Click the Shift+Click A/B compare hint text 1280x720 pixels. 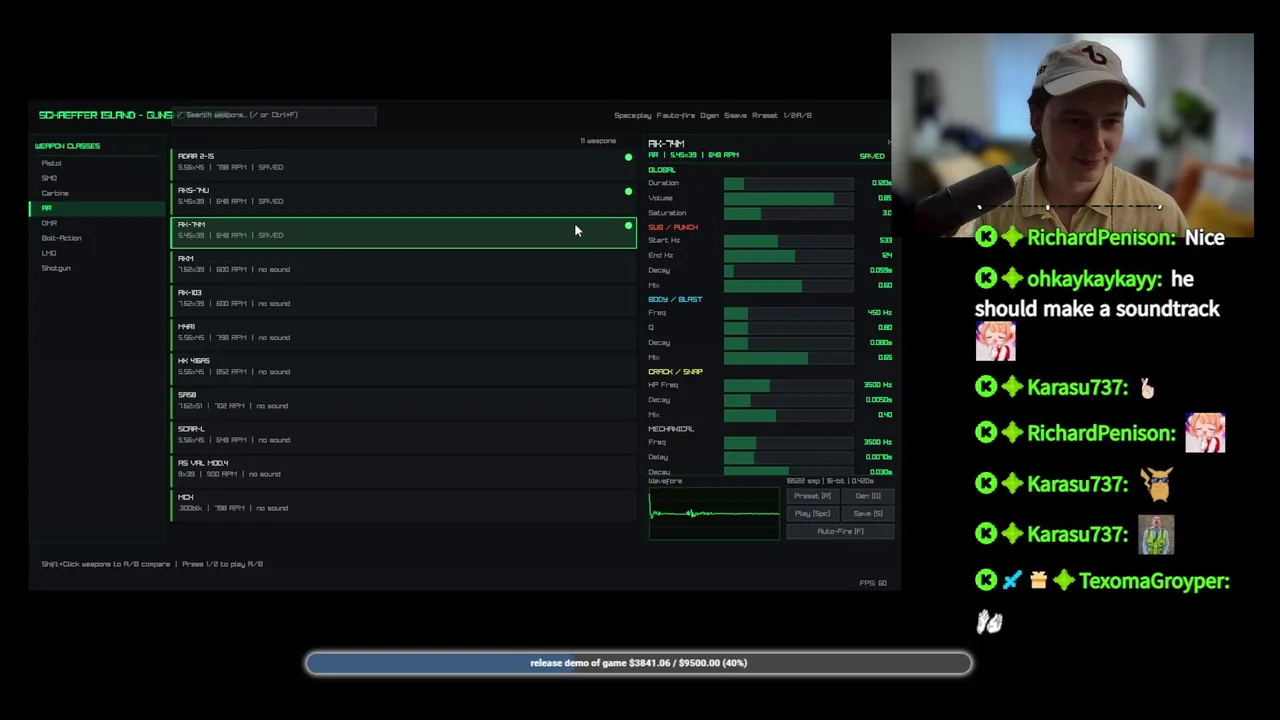(152, 564)
